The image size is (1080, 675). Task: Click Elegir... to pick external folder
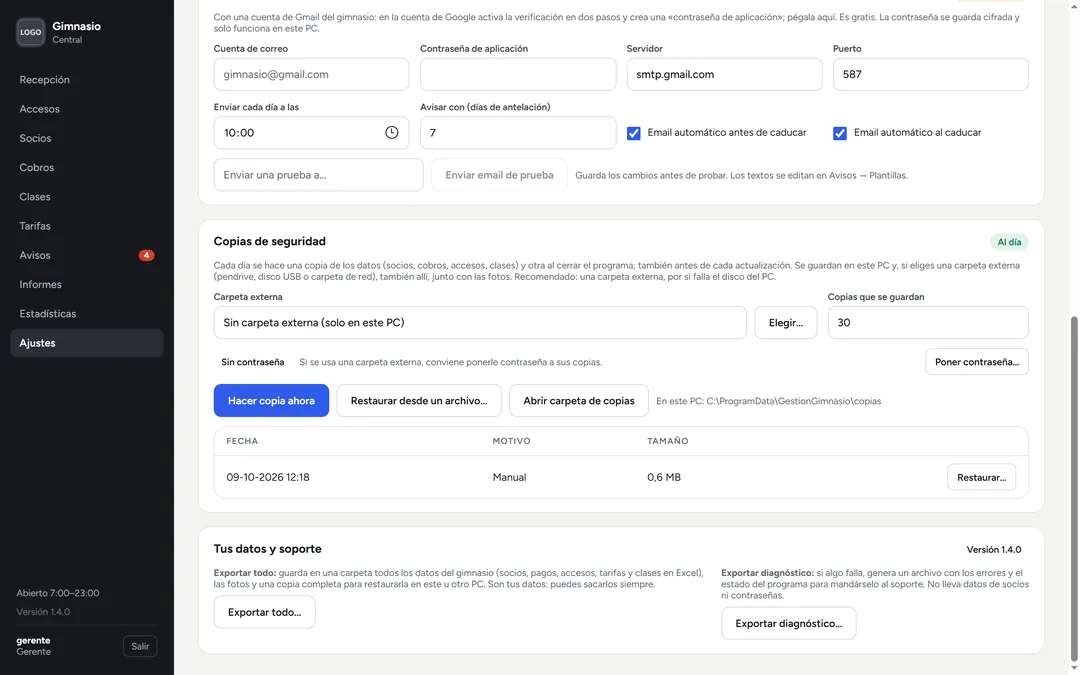pos(786,322)
